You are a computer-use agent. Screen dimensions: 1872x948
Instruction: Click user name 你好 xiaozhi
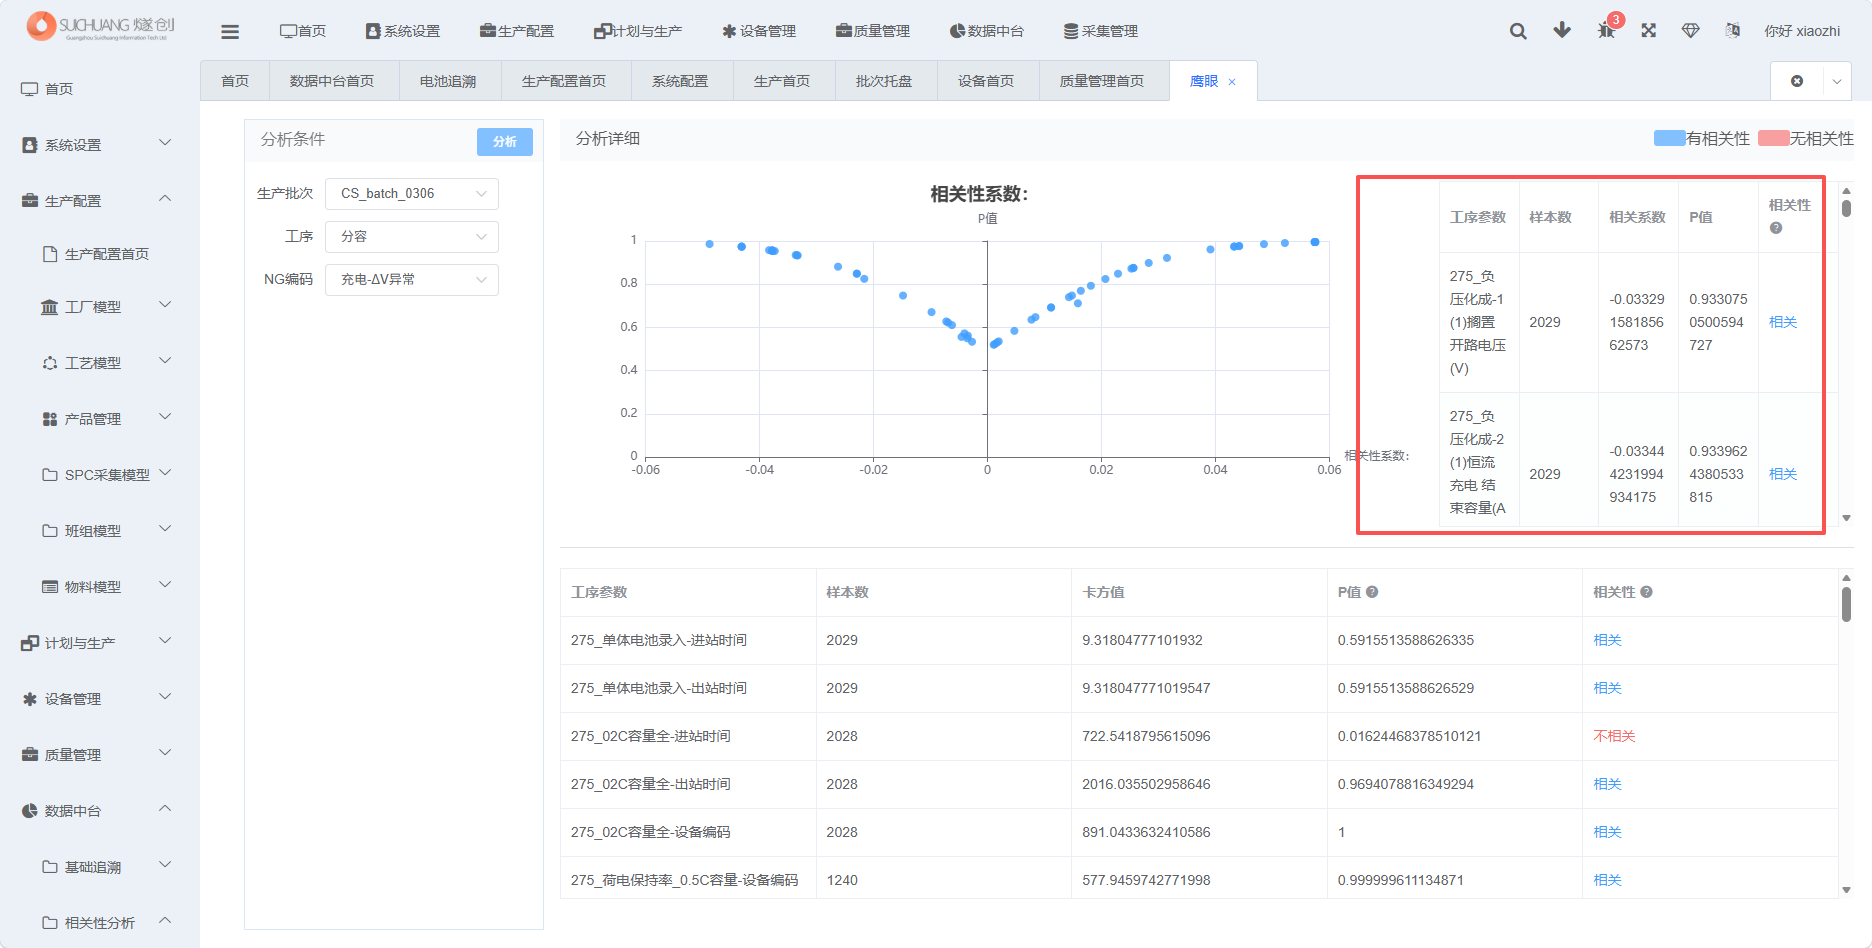coord(1802,31)
